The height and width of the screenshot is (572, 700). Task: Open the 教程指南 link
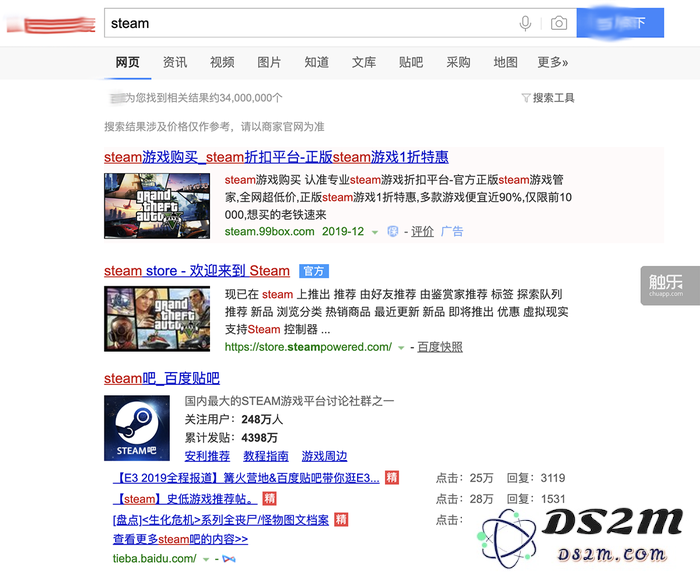click(266, 456)
